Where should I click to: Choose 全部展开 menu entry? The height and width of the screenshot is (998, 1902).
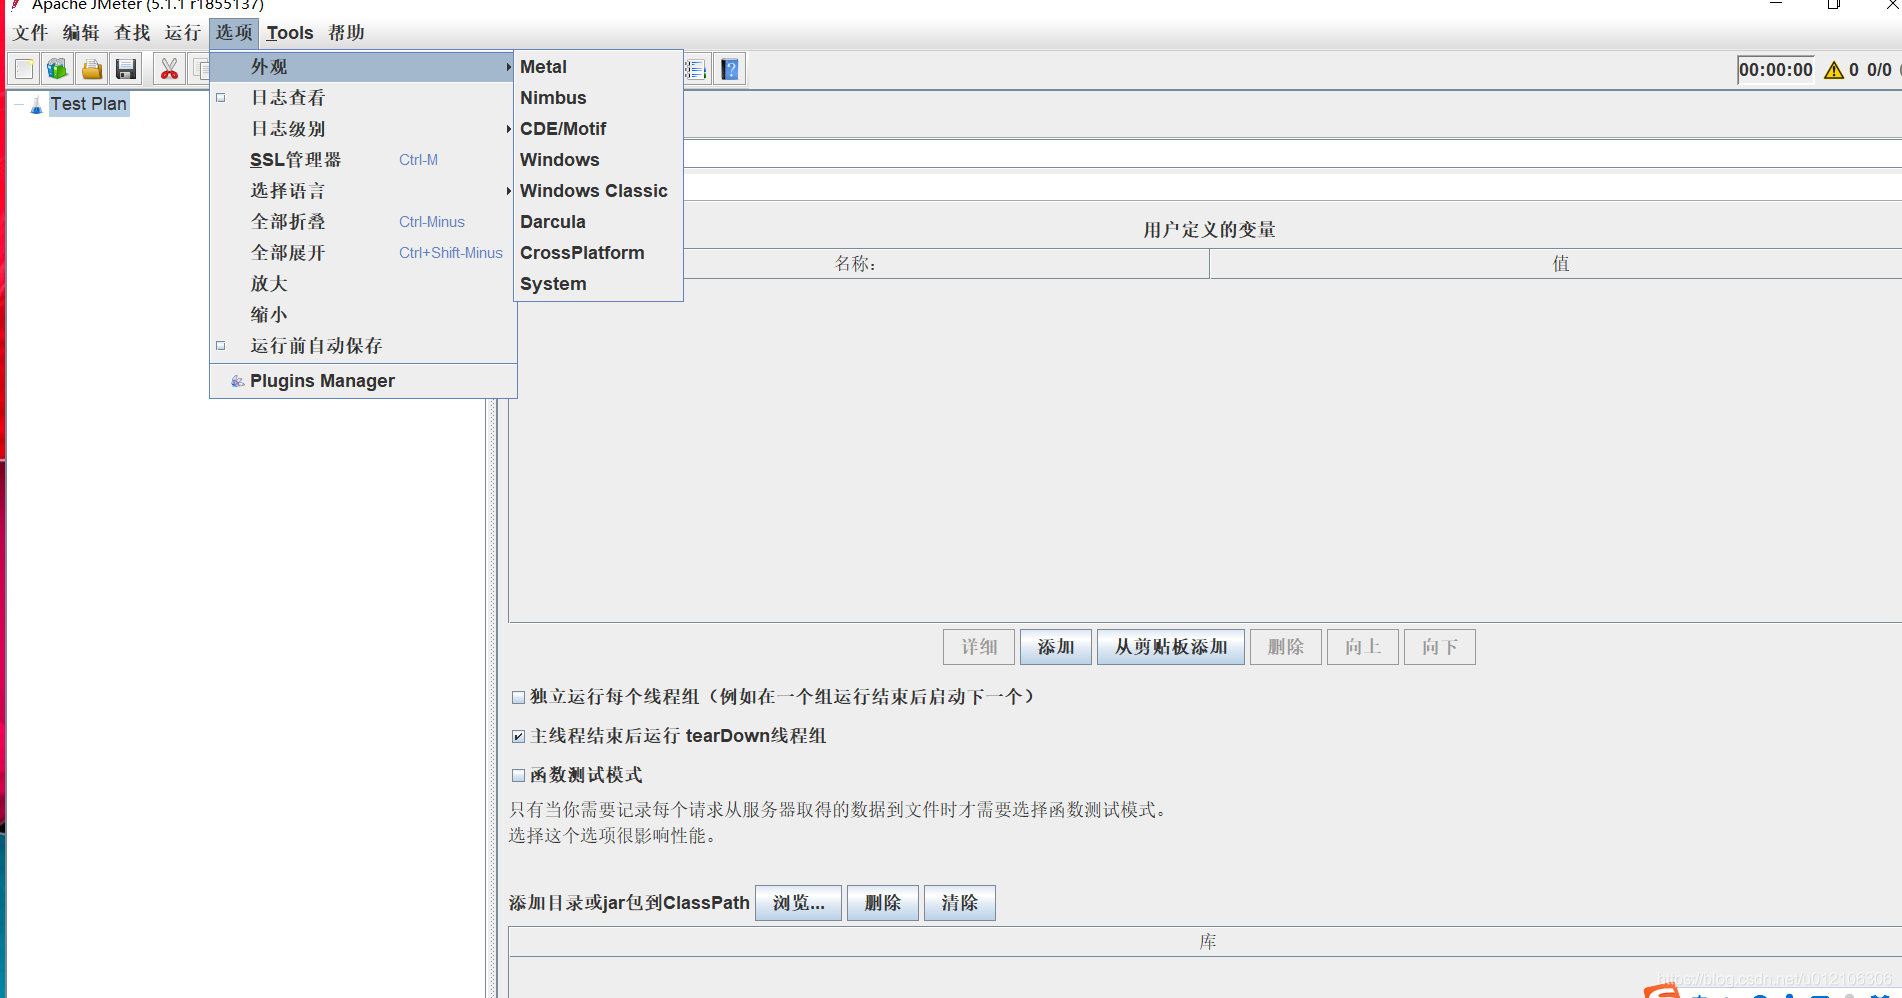coord(363,253)
